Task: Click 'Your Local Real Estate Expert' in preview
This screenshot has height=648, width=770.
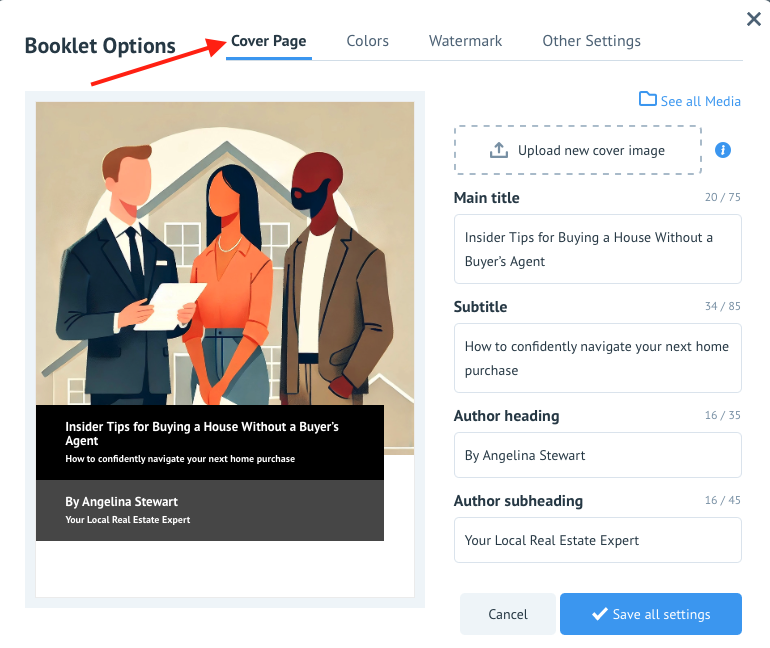Action: coord(128,519)
